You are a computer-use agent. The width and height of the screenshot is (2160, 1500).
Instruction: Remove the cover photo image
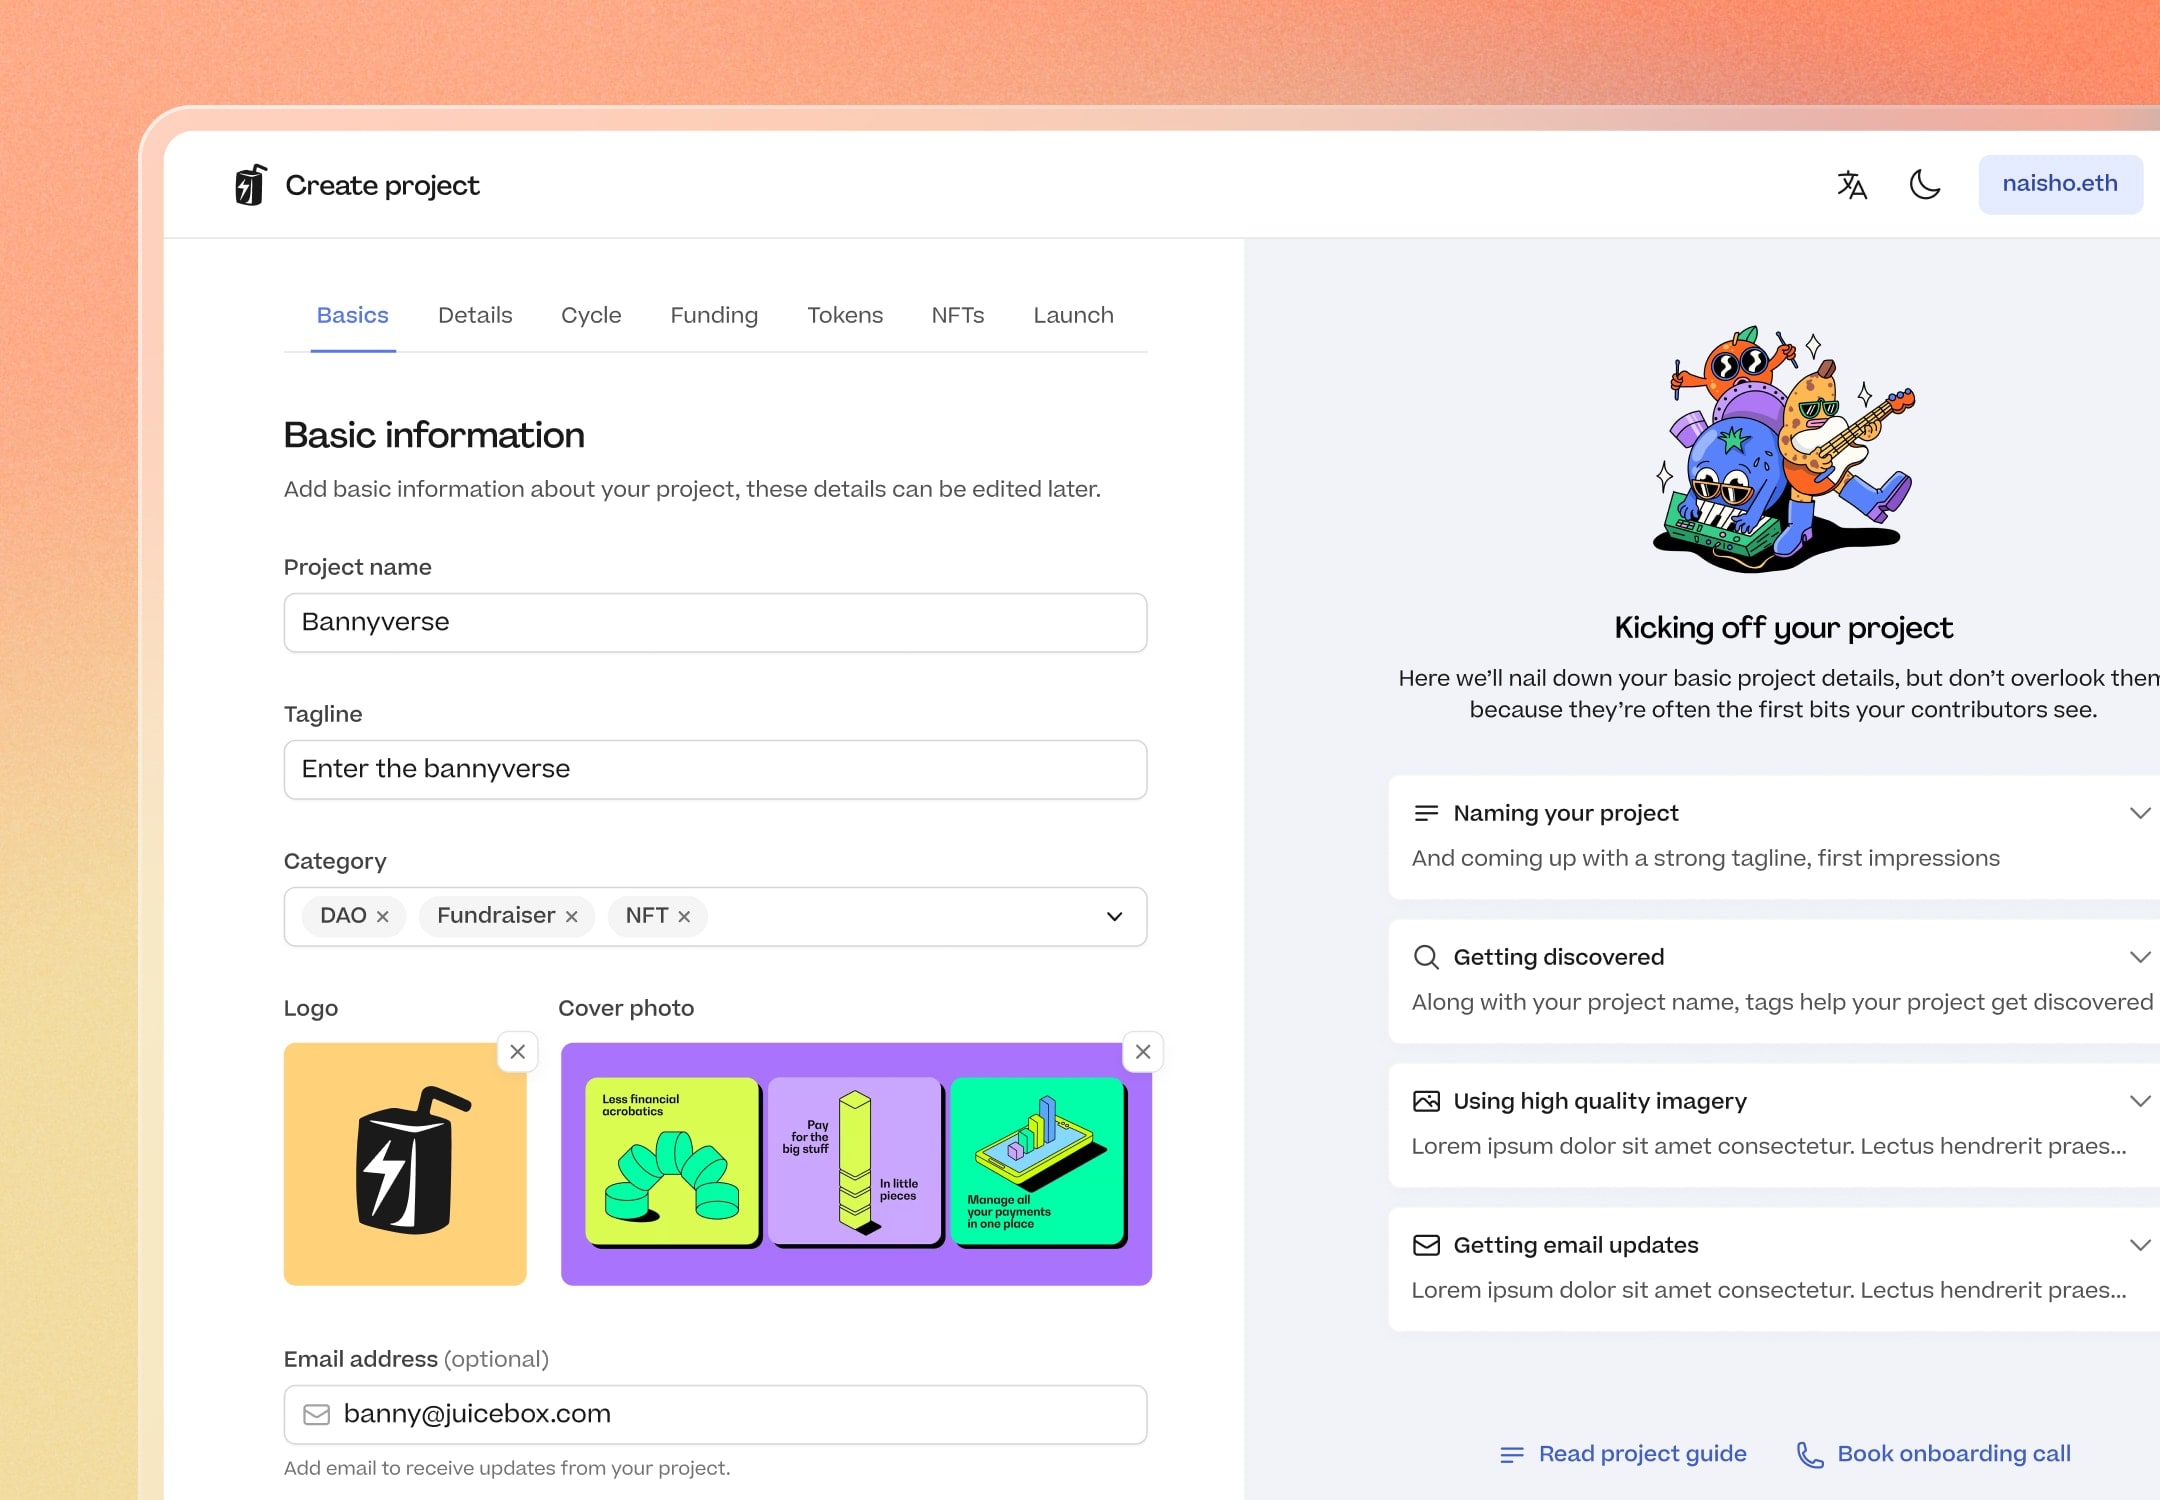[x=1143, y=1052]
